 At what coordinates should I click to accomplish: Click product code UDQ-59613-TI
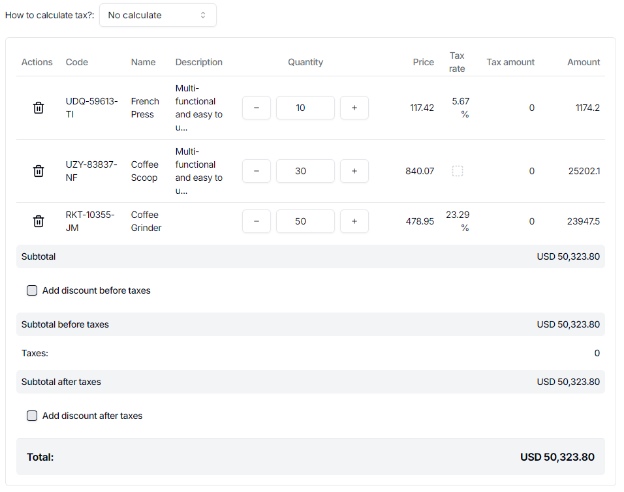[x=91, y=108]
